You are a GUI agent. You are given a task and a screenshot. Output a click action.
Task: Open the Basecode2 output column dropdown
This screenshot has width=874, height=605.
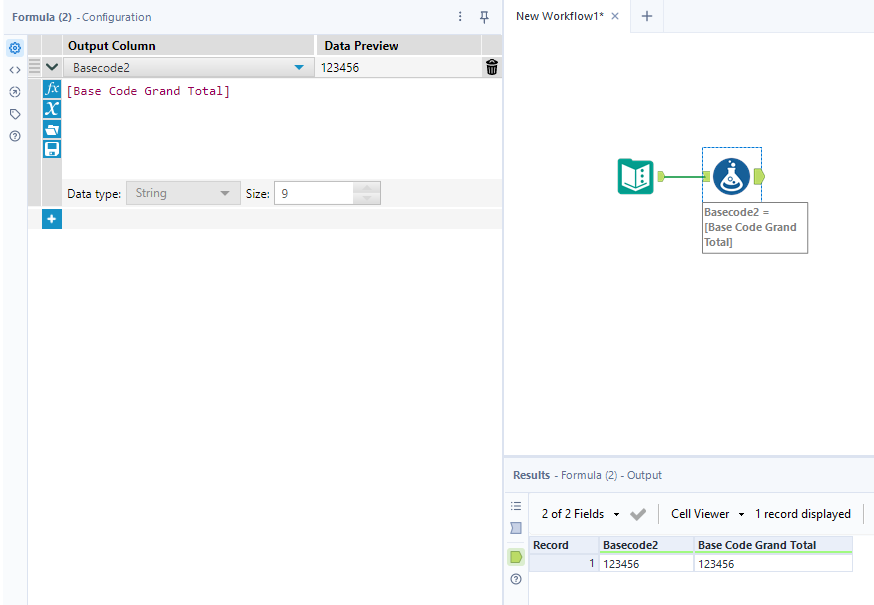(x=299, y=67)
